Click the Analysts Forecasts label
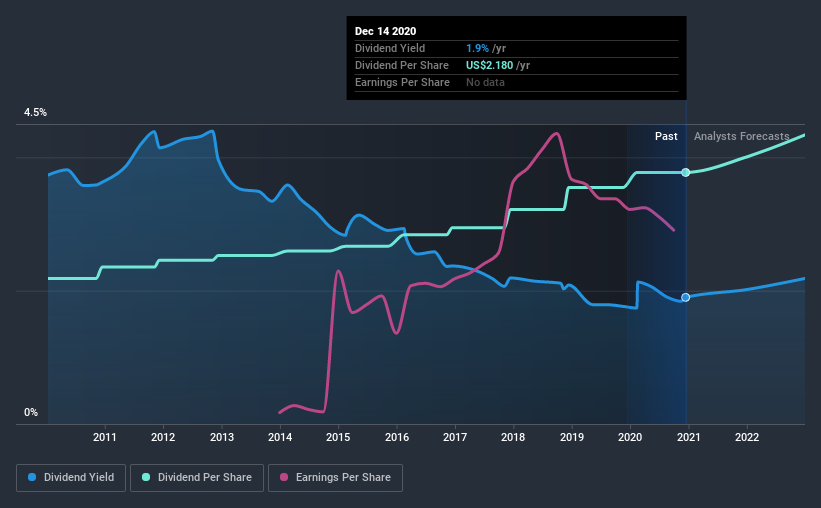The width and height of the screenshot is (821, 508). pyautogui.click(x=741, y=136)
